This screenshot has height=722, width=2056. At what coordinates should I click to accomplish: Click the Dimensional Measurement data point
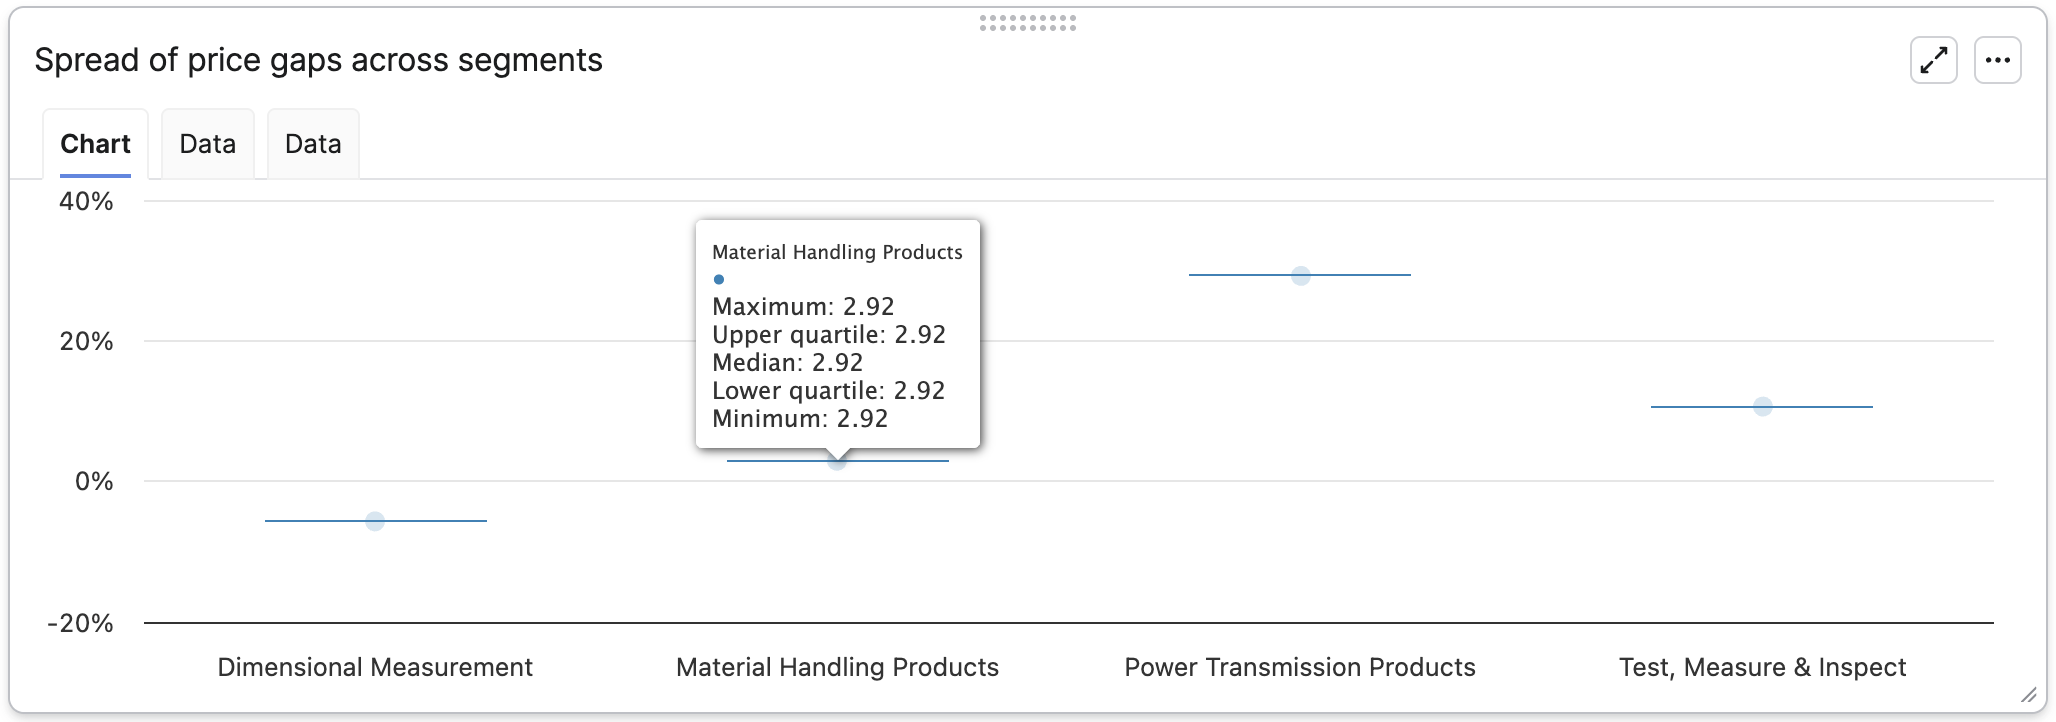tap(375, 521)
